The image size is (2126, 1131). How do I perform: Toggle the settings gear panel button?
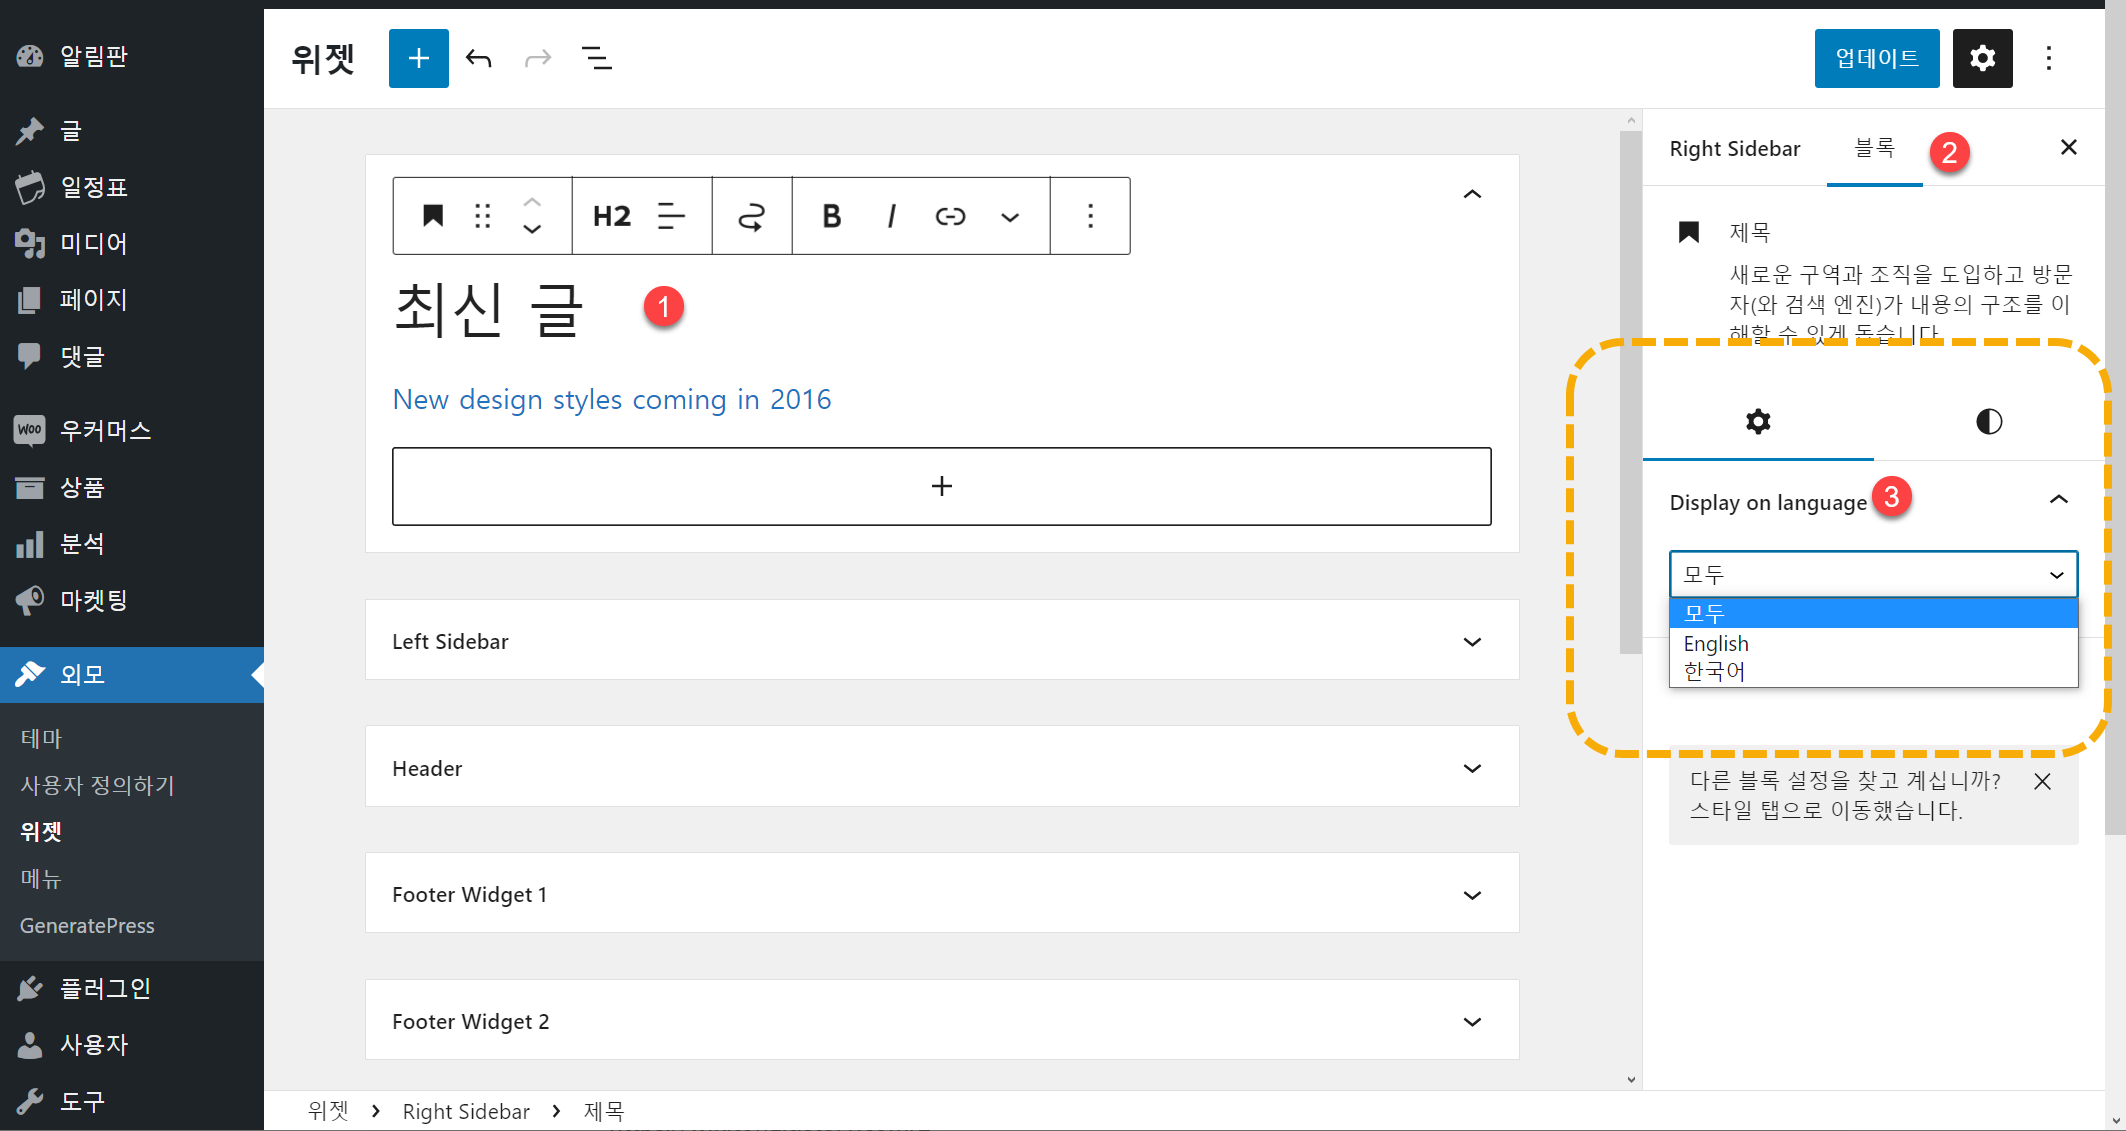point(1982,59)
